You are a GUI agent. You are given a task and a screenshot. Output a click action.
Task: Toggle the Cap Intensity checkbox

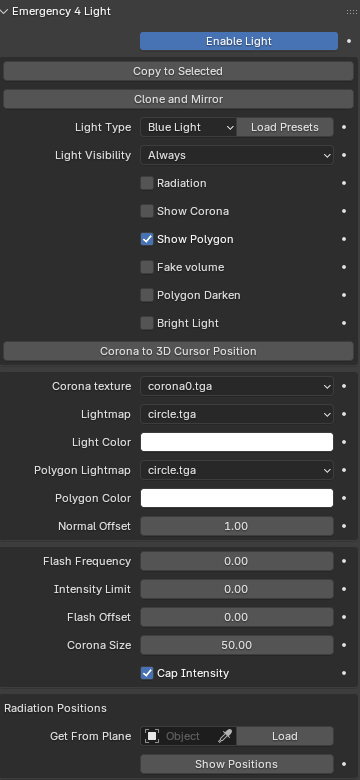[x=147, y=673]
